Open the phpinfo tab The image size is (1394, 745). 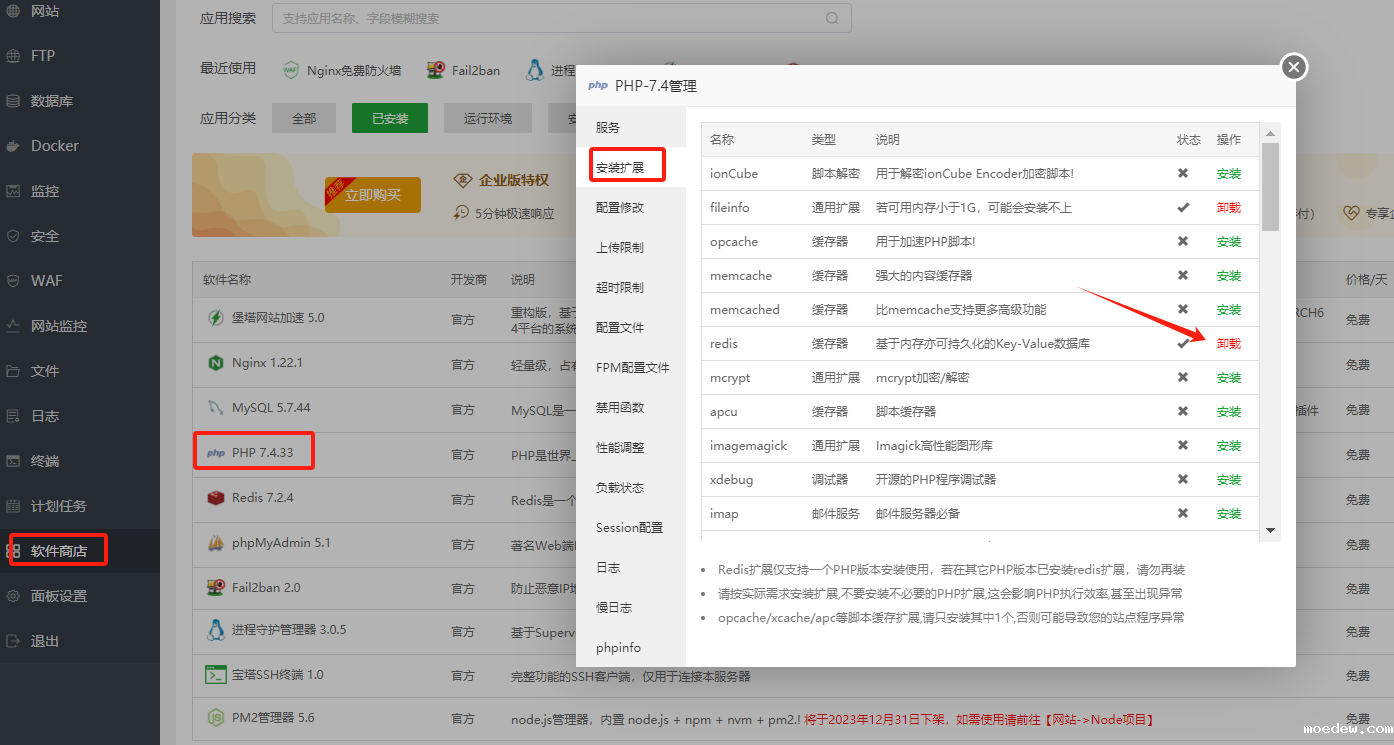618,648
